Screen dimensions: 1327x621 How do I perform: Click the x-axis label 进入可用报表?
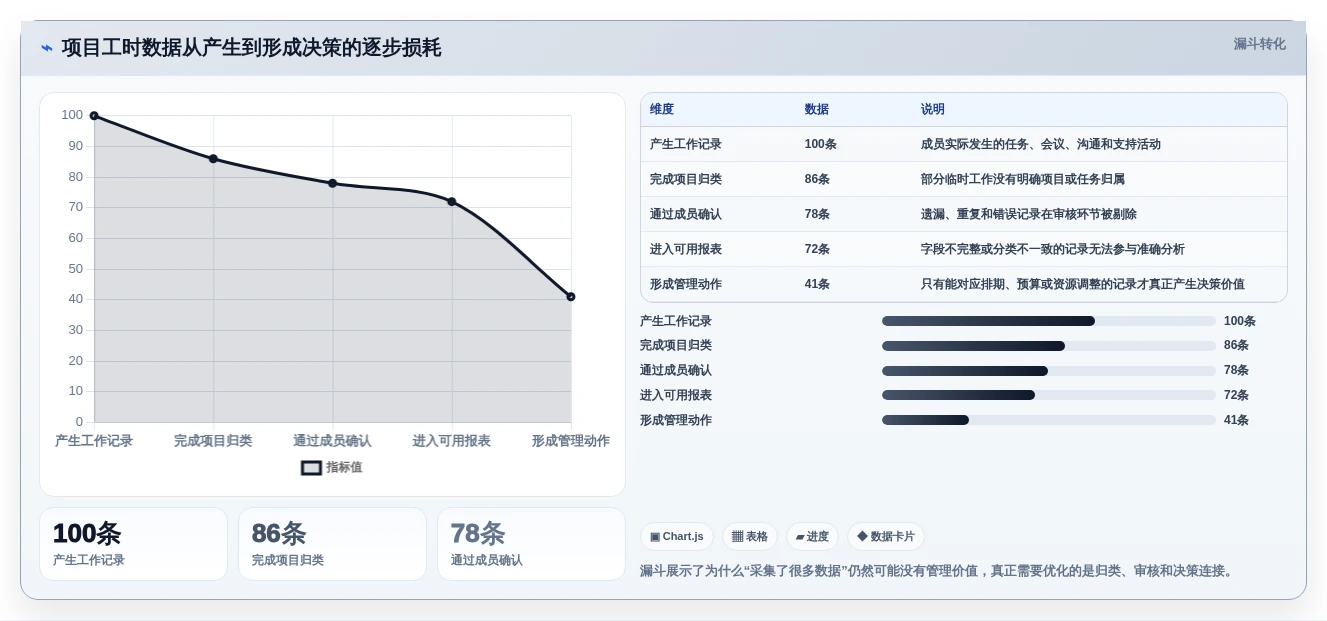(x=452, y=441)
